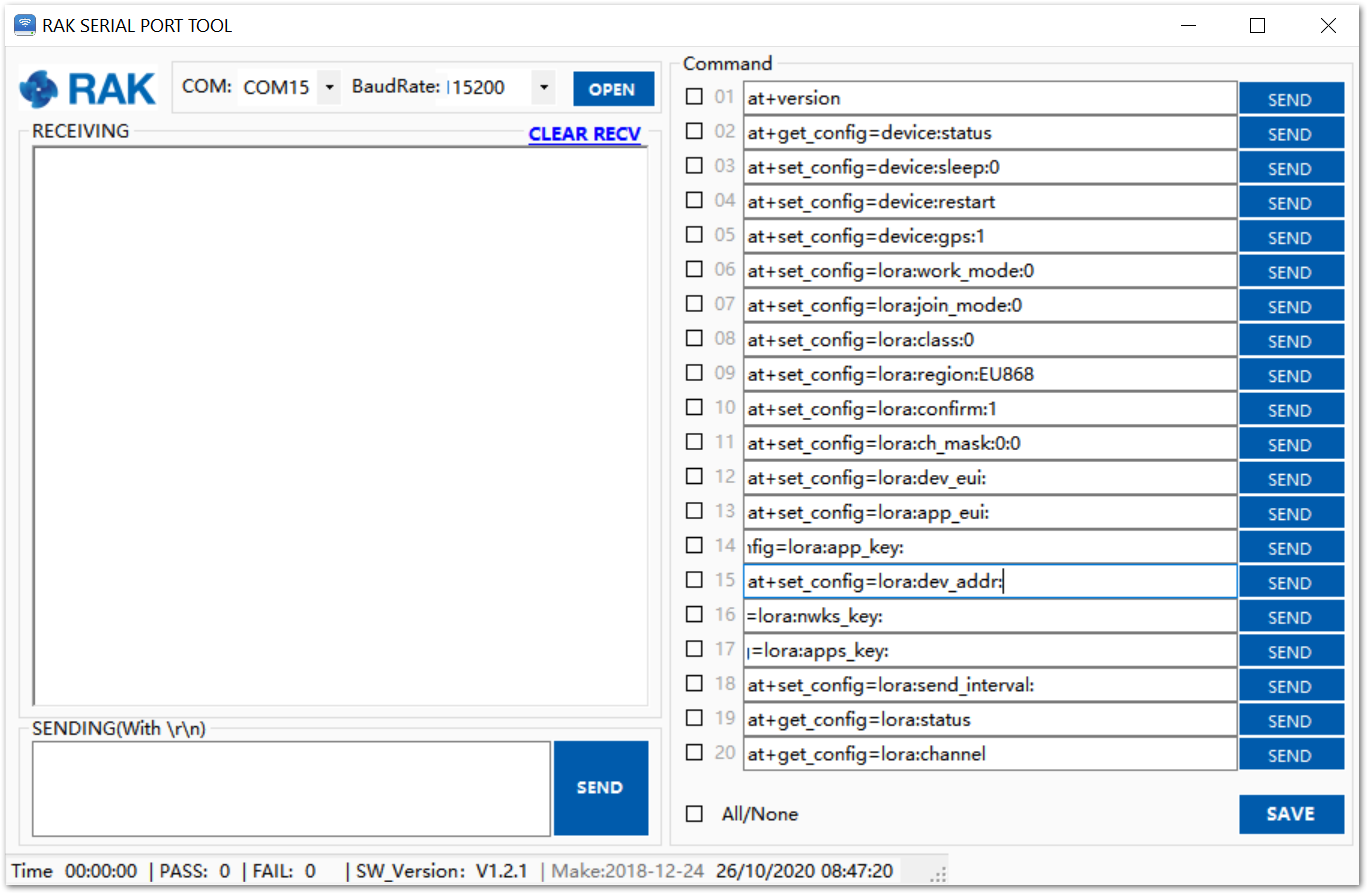The height and width of the screenshot is (894, 1368).
Task: Click the app icon in title bar
Action: coord(24,25)
